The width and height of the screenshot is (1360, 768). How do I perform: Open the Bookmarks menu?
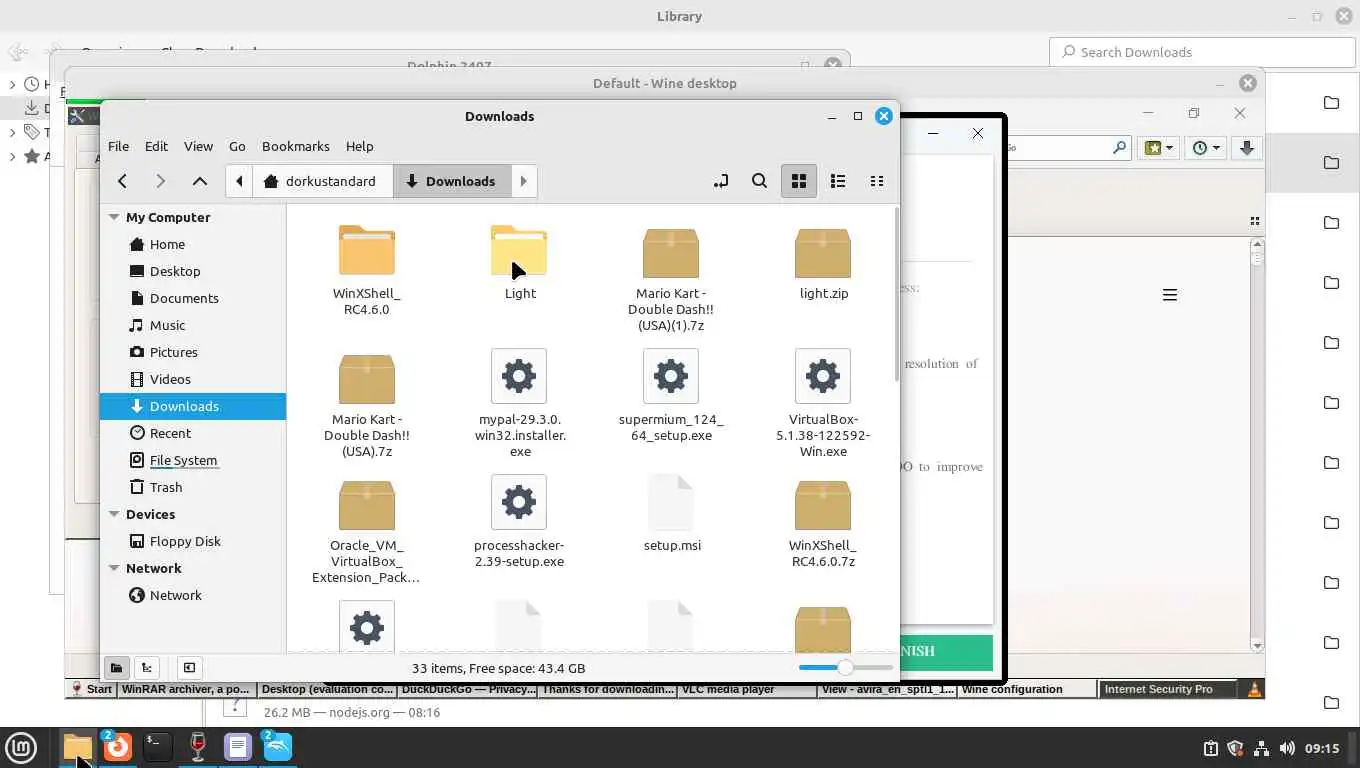pos(295,146)
